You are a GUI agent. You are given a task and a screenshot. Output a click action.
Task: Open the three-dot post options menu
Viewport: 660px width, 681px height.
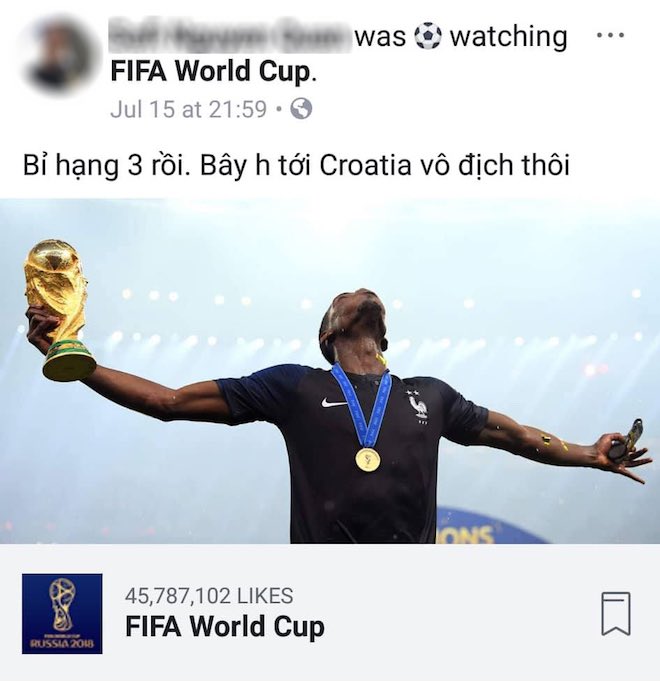(610, 35)
